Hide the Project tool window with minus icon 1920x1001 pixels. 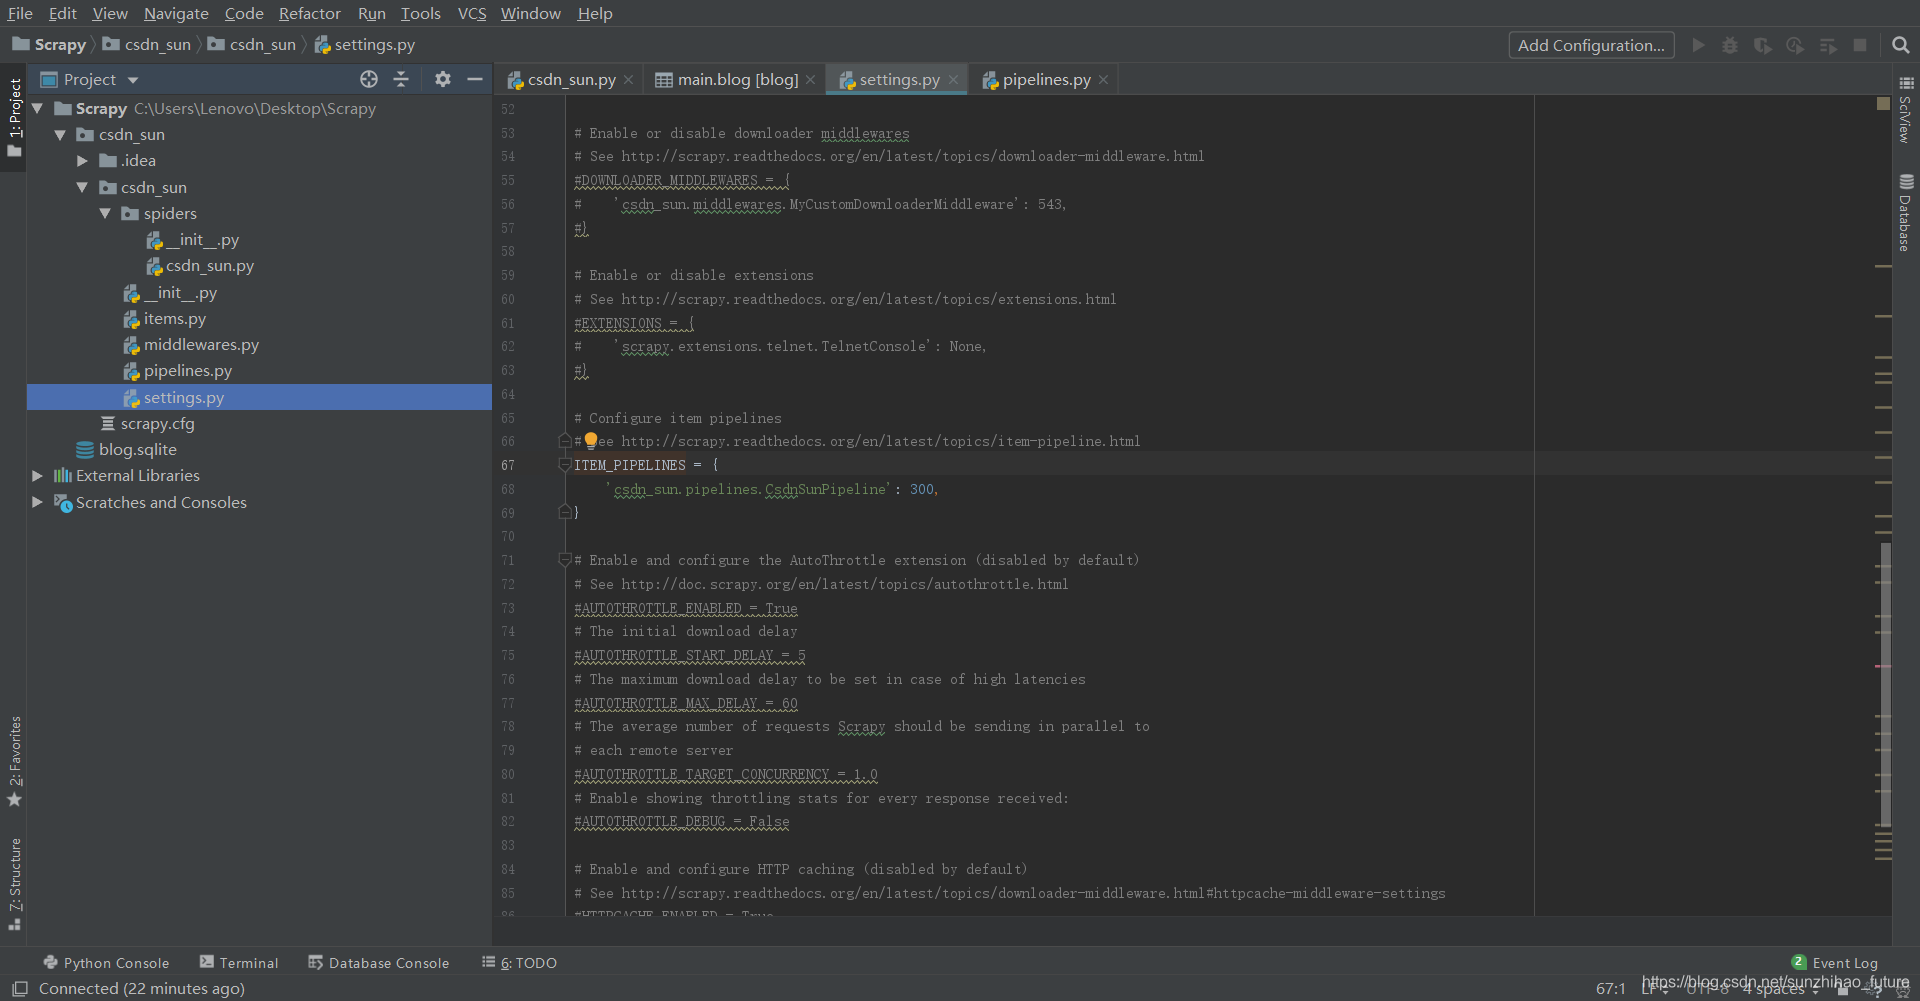[x=475, y=79]
